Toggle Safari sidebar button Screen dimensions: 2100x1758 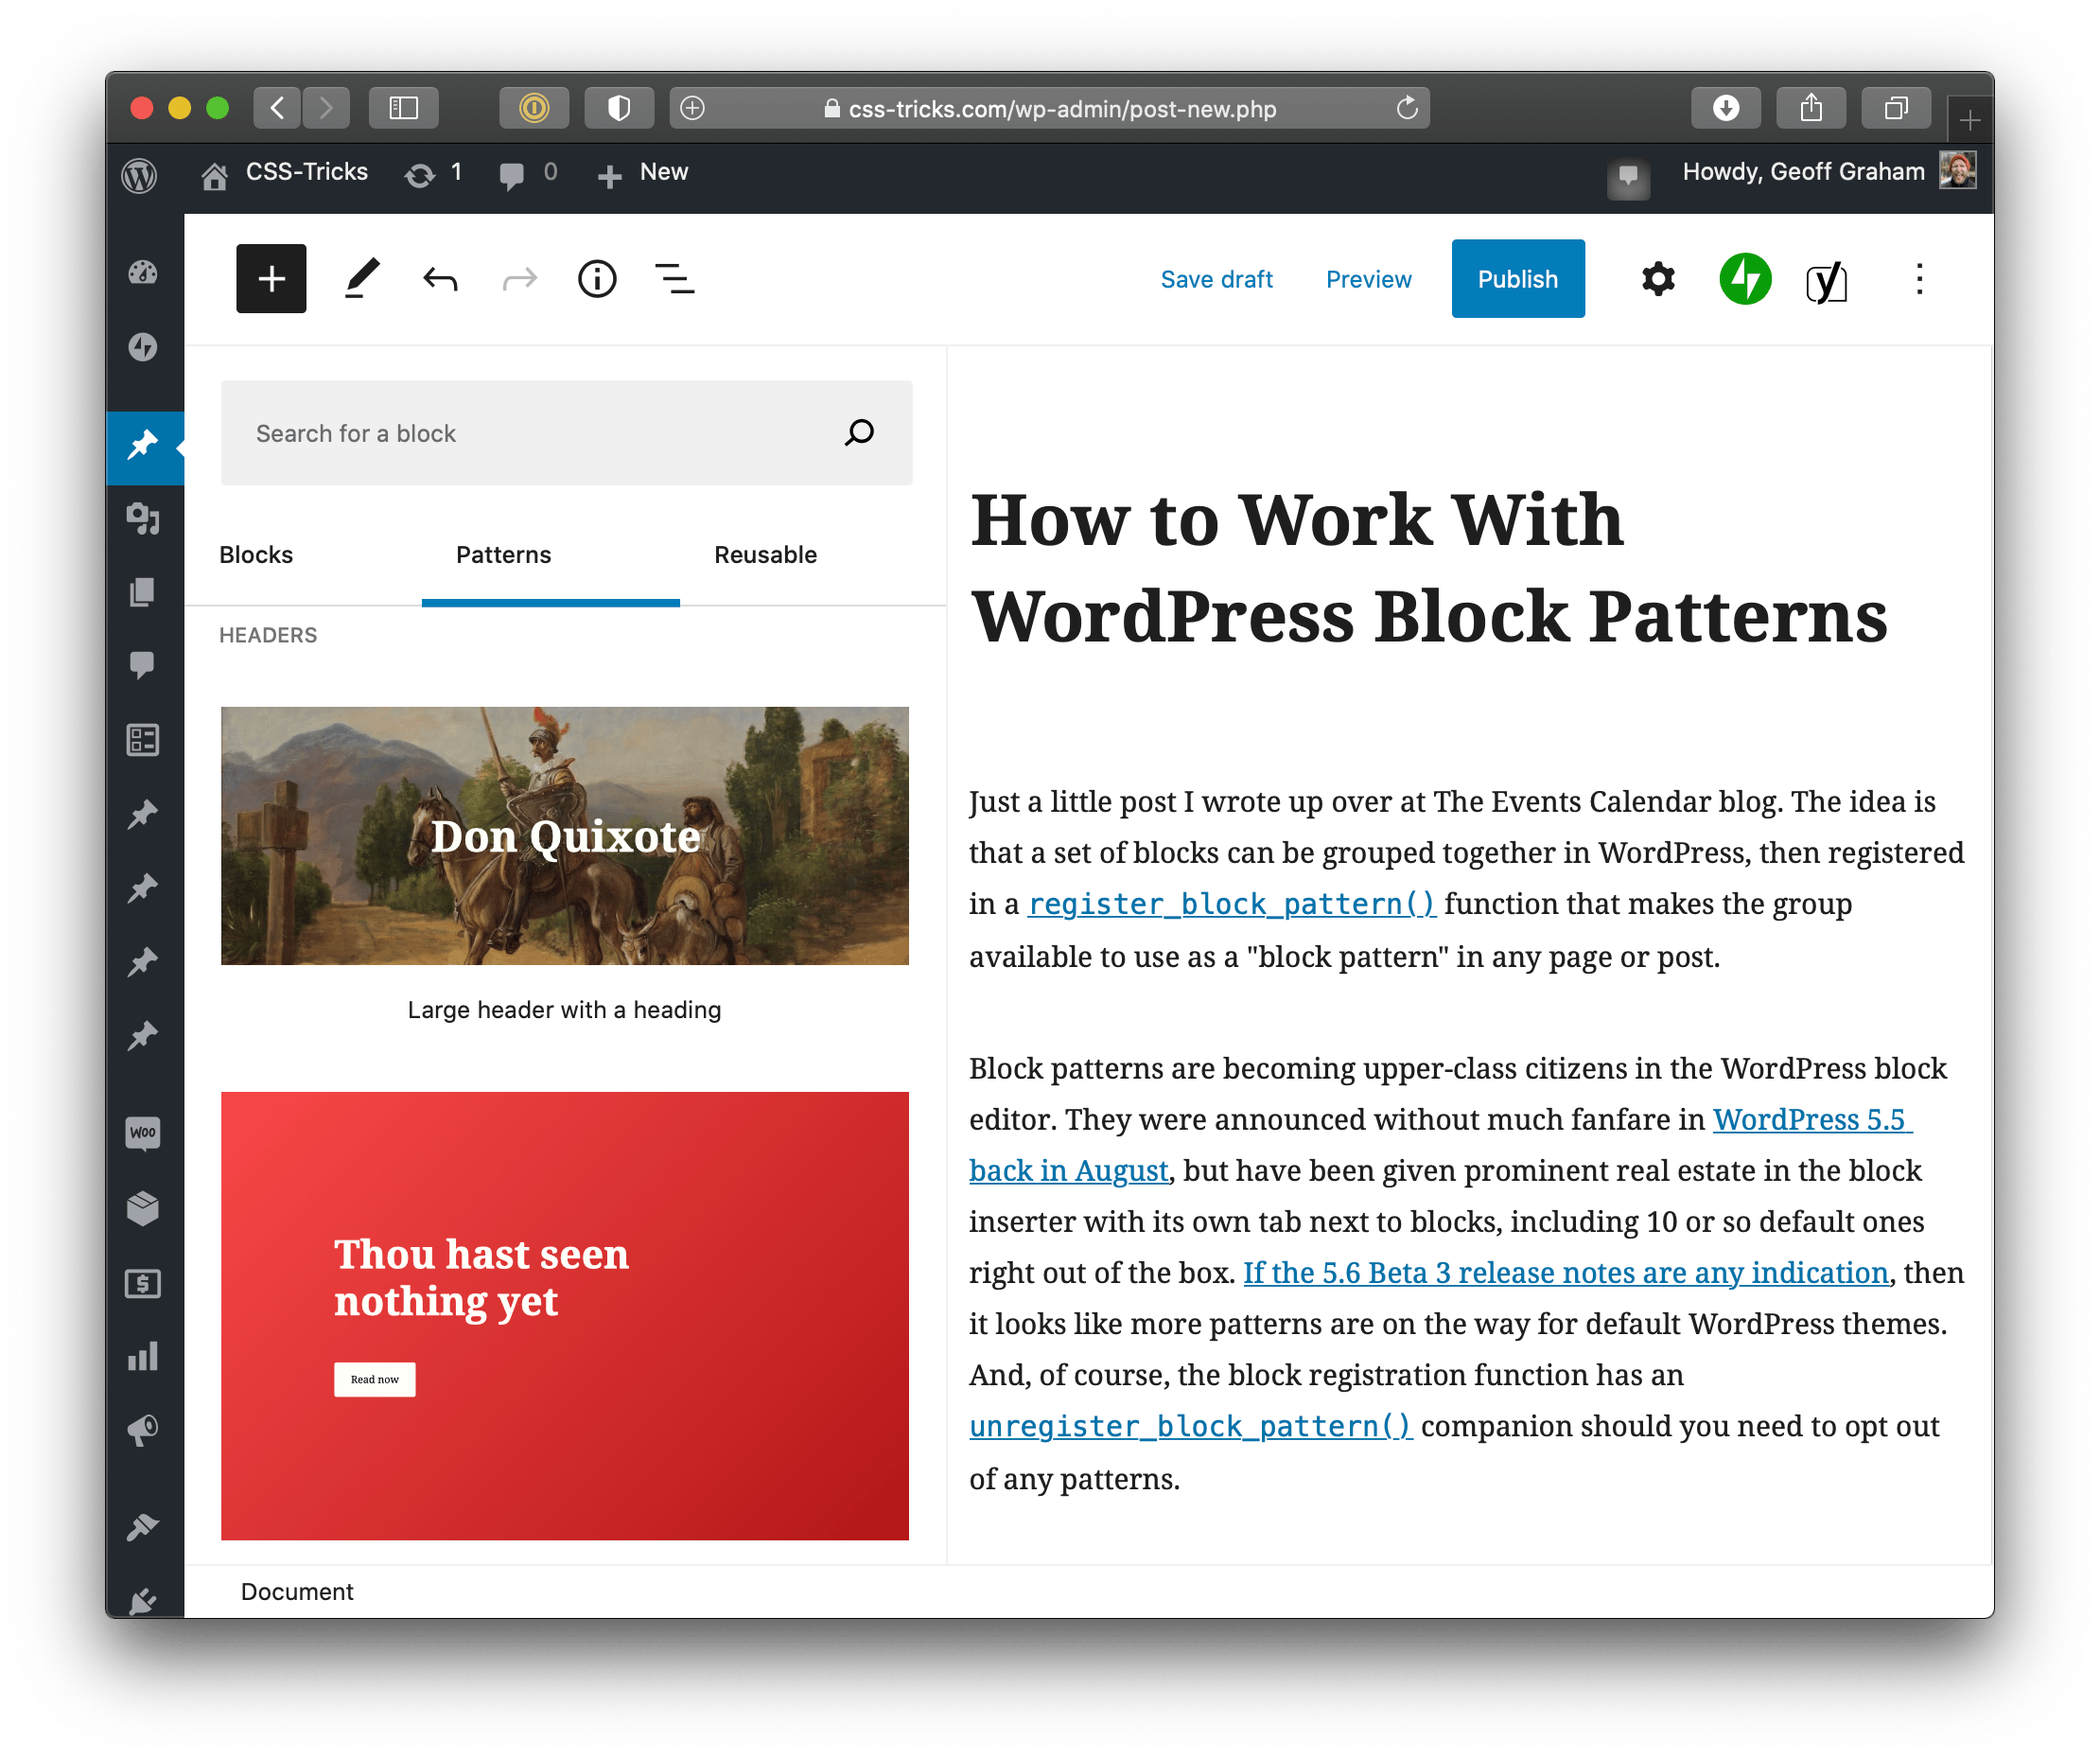pyautogui.click(x=403, y=108)
